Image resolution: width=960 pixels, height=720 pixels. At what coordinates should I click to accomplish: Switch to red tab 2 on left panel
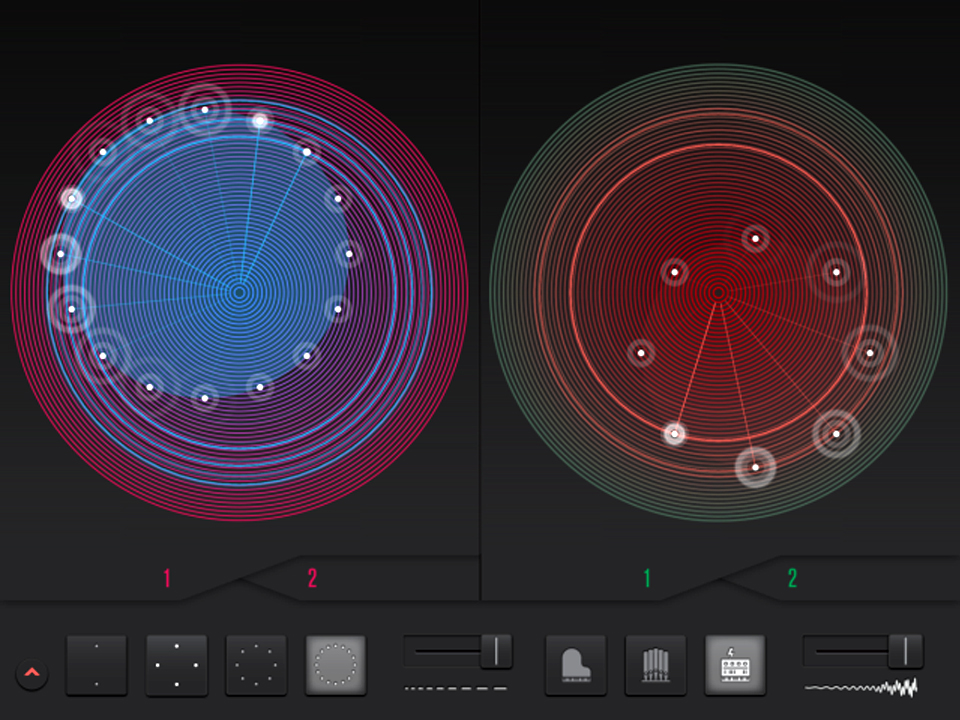(x=312, y=578)
